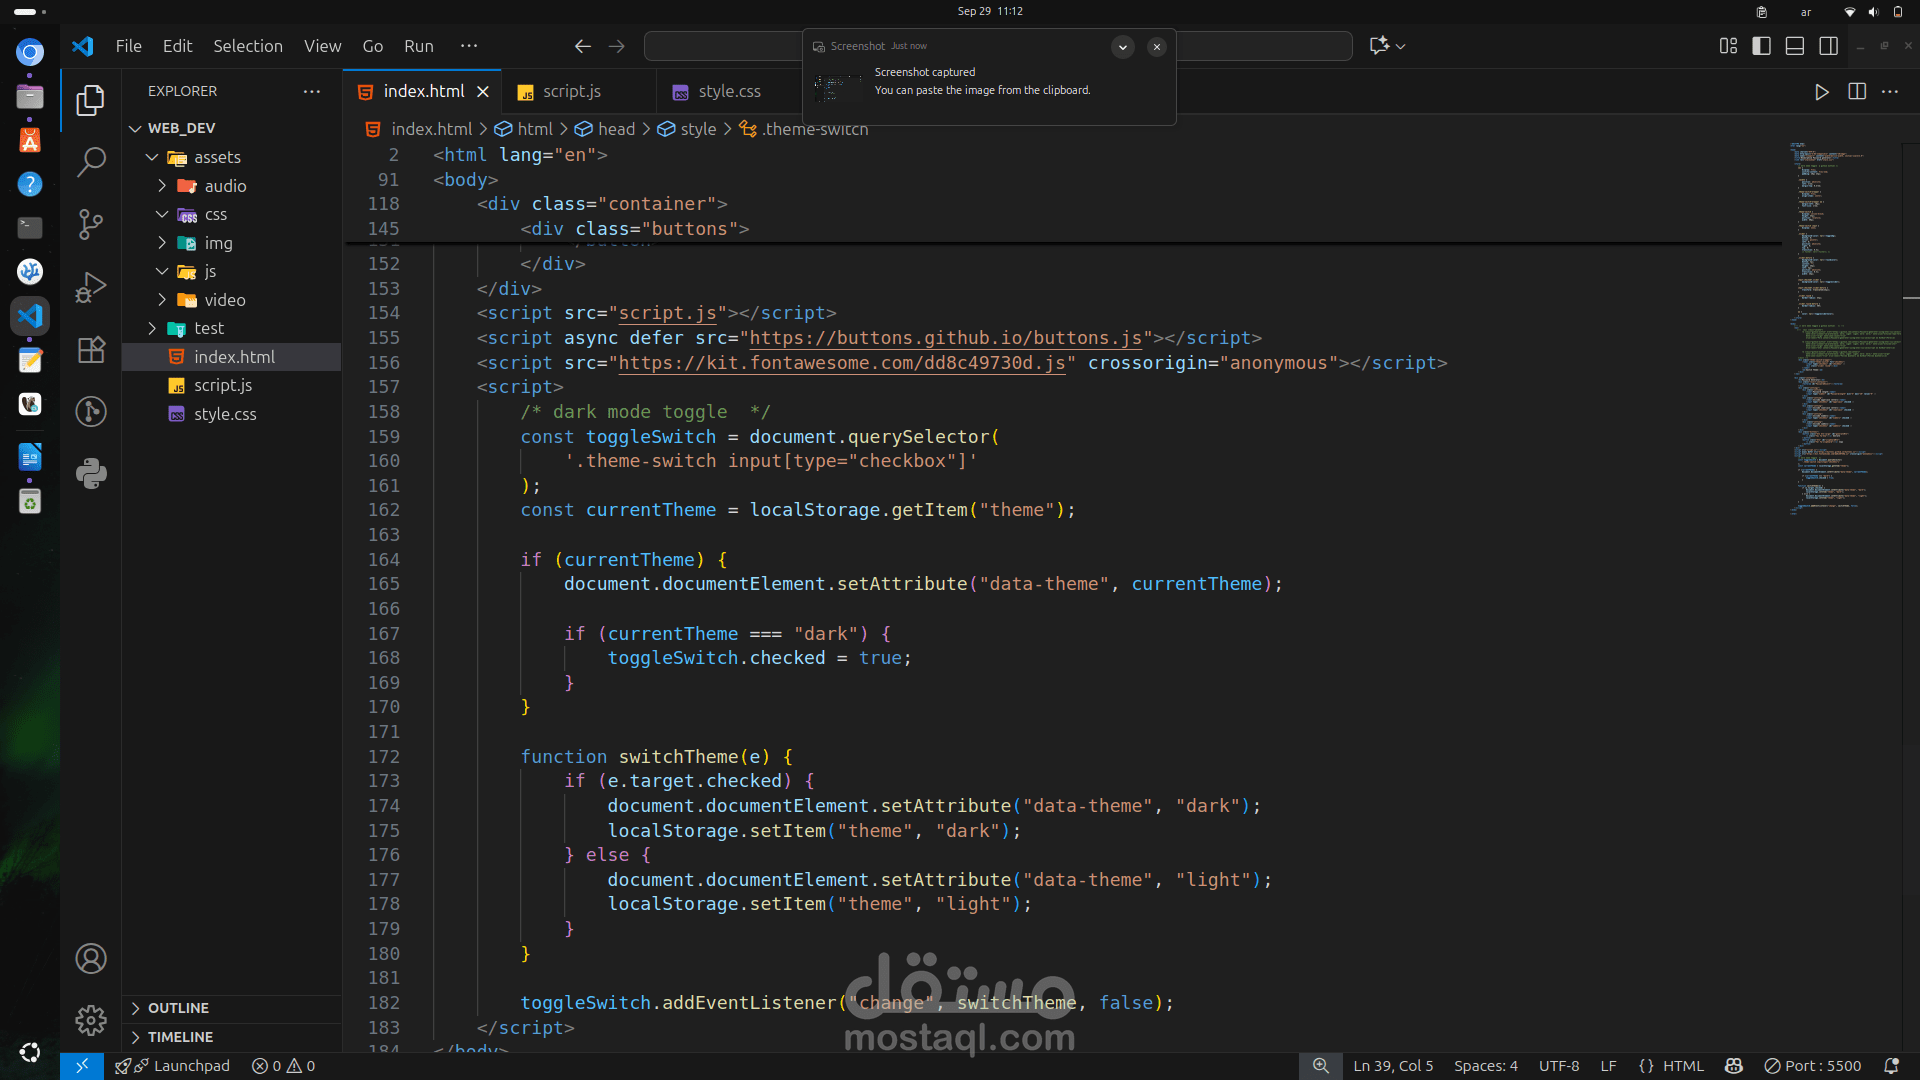Click Spaces: 4 indentation setting

tap(1485, 1066)
